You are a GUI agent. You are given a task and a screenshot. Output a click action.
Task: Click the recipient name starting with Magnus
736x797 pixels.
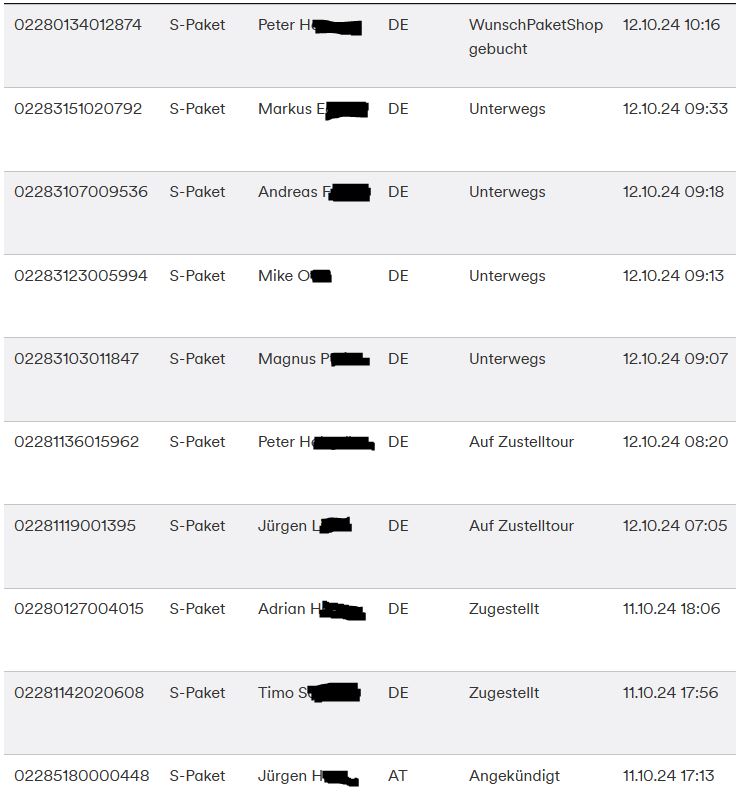[313, 359]
